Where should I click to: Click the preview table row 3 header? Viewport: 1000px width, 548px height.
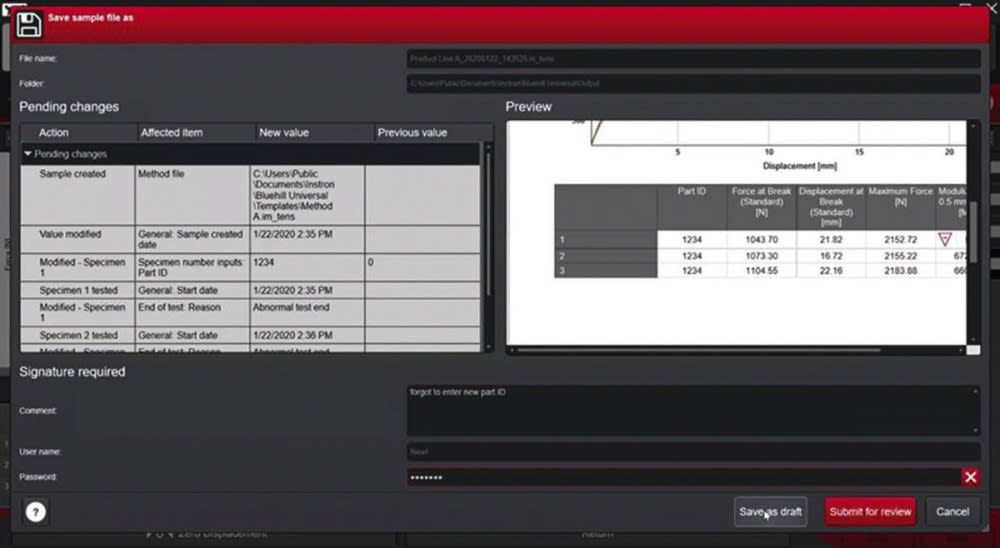tap(606, 270)
